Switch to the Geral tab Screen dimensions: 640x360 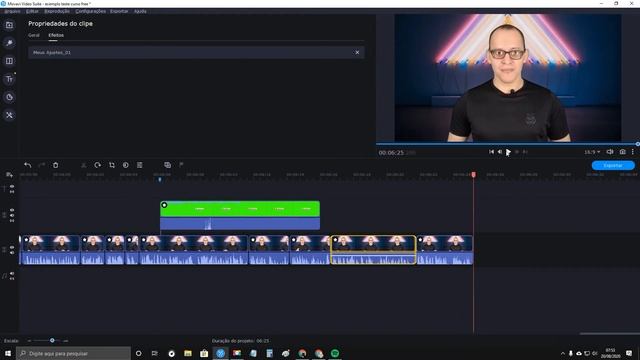34,35
